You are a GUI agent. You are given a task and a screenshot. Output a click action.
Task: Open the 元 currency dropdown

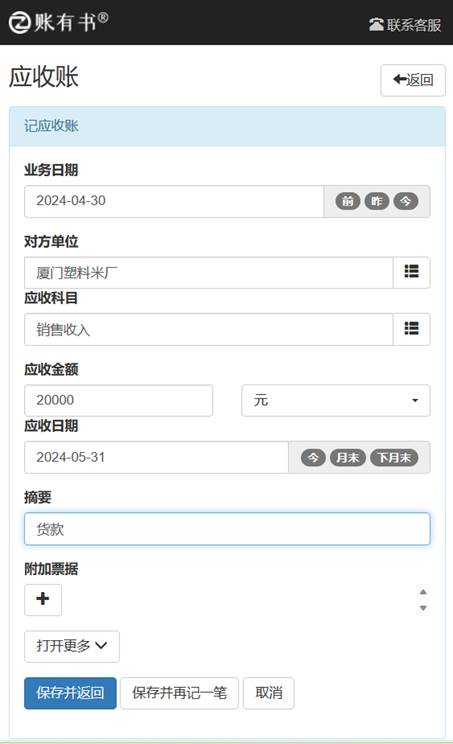pos(336,400)
